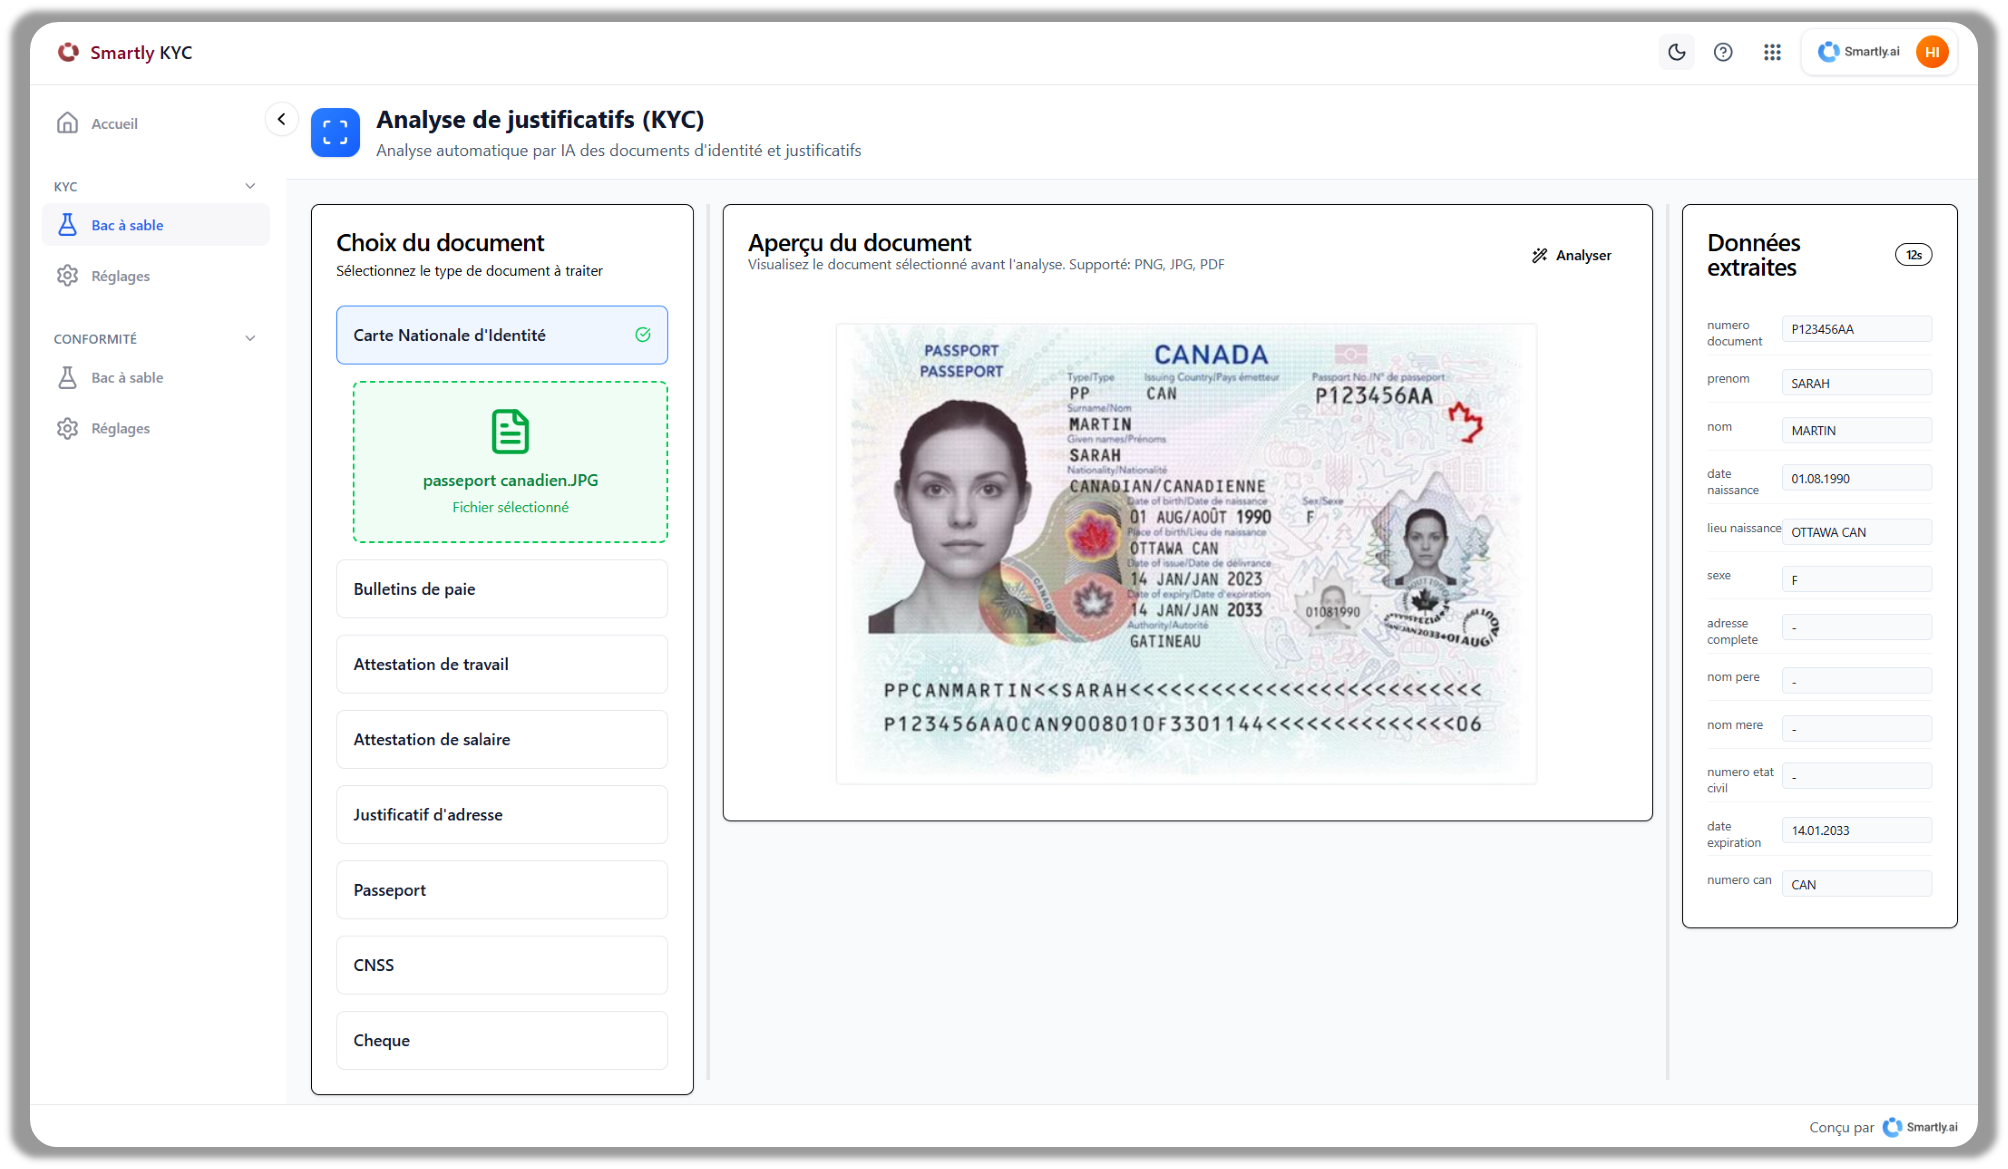Select the Passeport document type
The height and width of the screenshot is (1169, 2008).
501,890
